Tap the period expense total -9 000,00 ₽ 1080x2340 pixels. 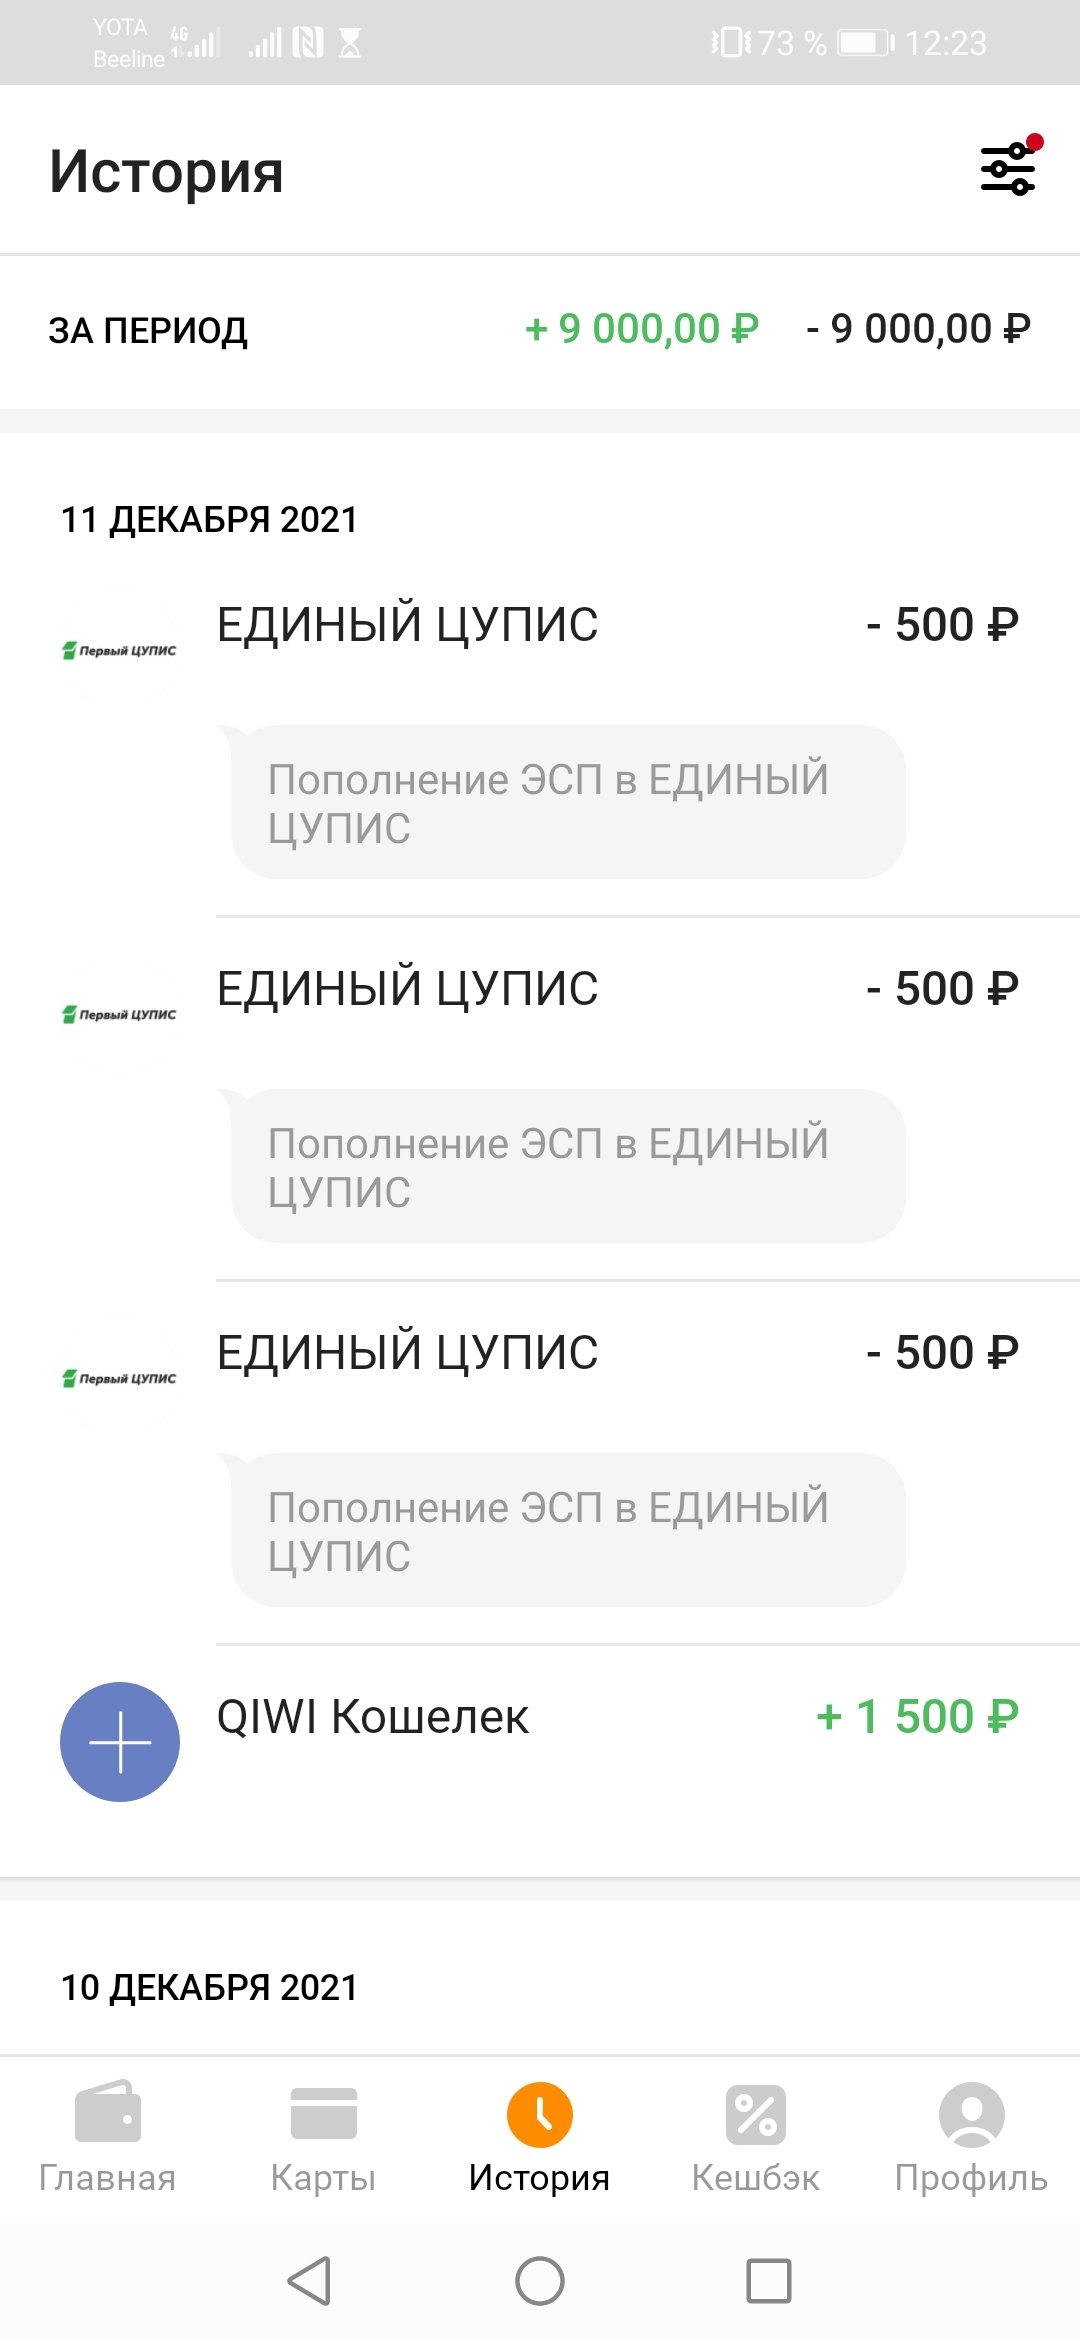tap(918, 329)
